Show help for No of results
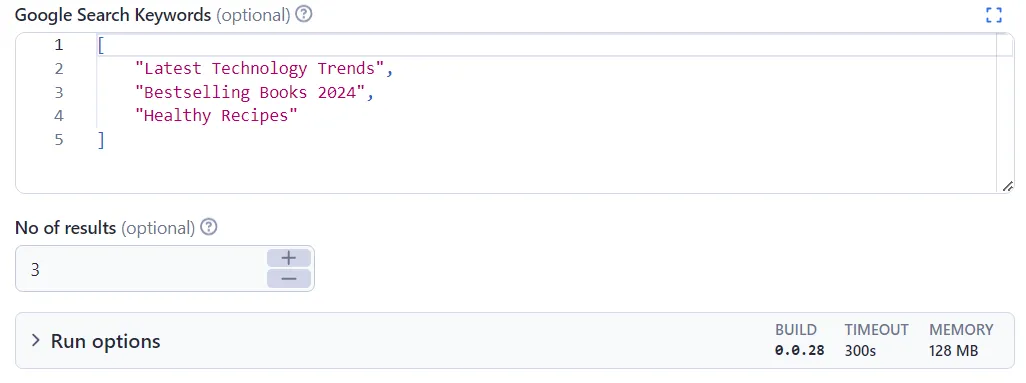 209,227
